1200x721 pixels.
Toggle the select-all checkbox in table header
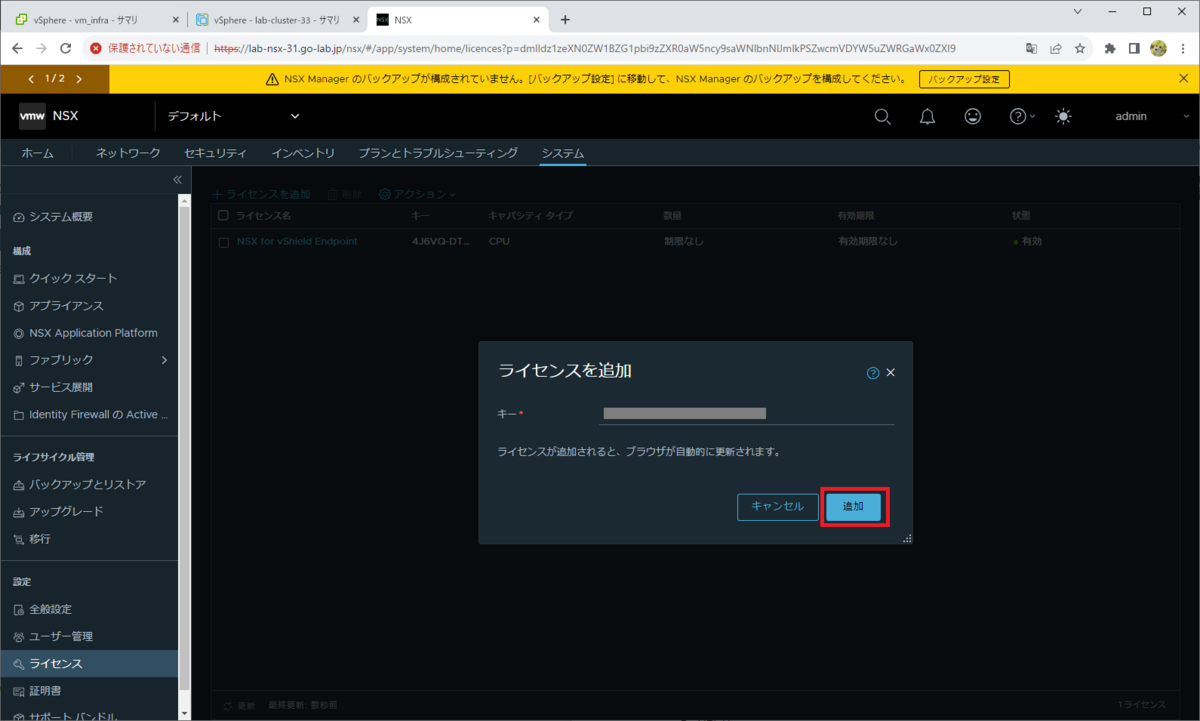(x=223, y=215)
